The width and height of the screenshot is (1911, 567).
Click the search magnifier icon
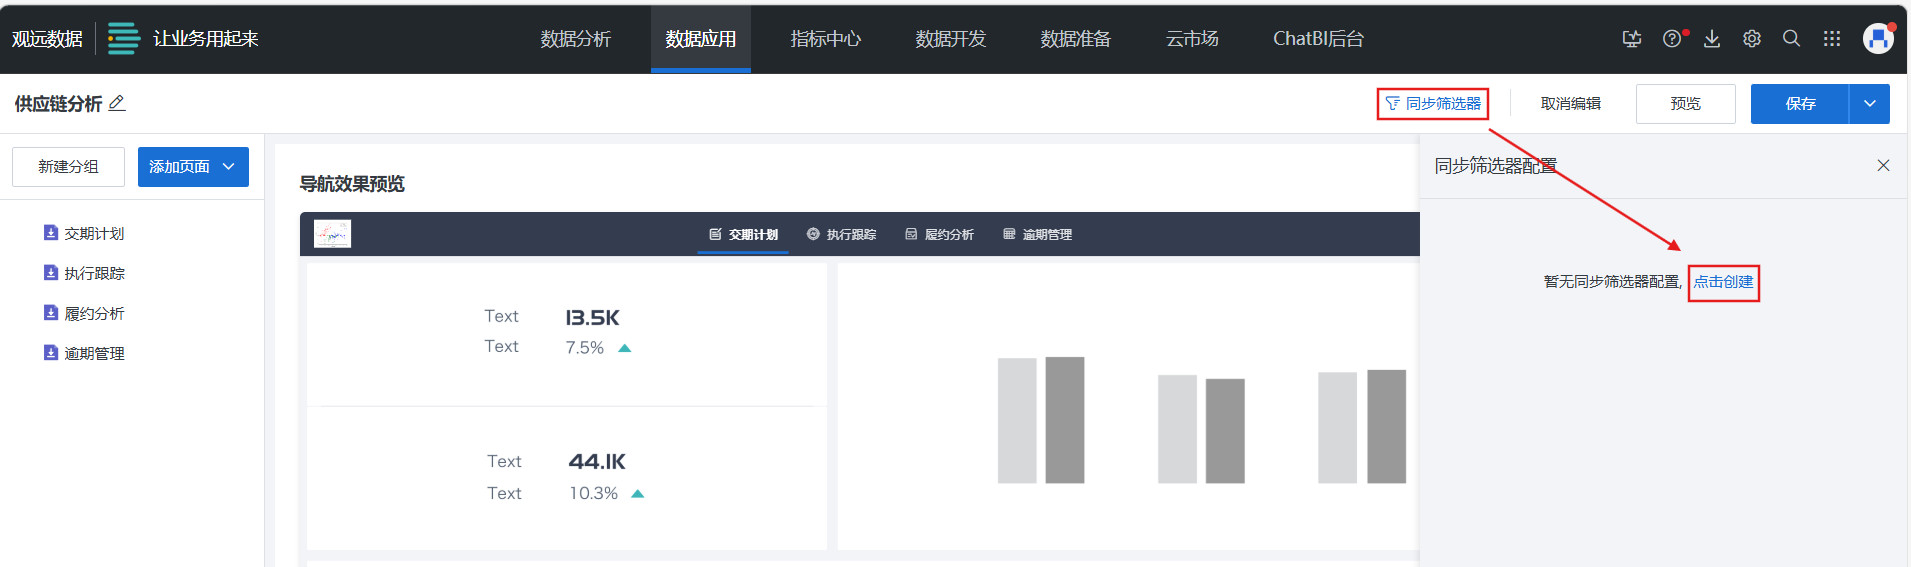point(1791,39)
